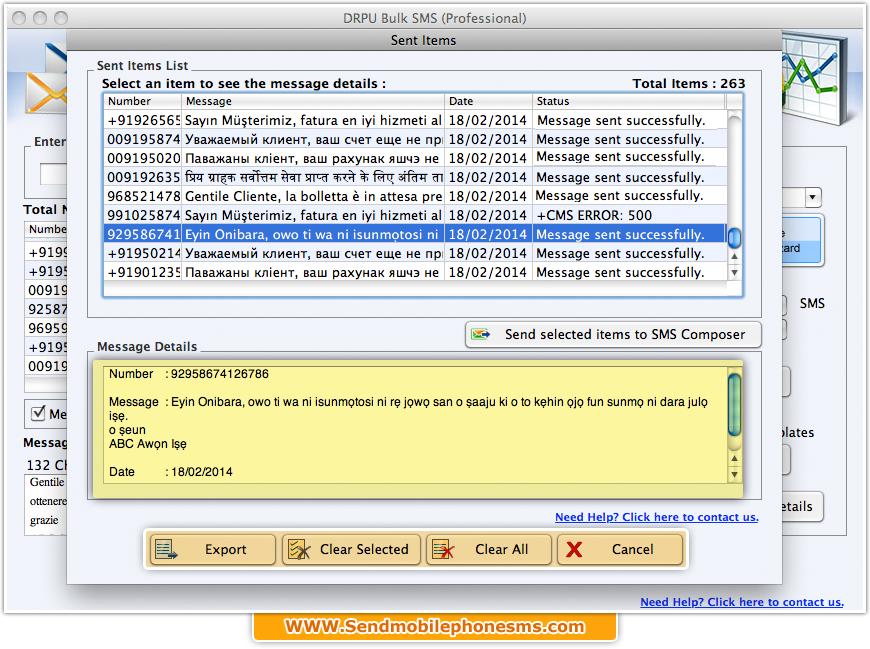Send selected items to SMS Composer
This screenshot has width=870, height=649.
613,334
